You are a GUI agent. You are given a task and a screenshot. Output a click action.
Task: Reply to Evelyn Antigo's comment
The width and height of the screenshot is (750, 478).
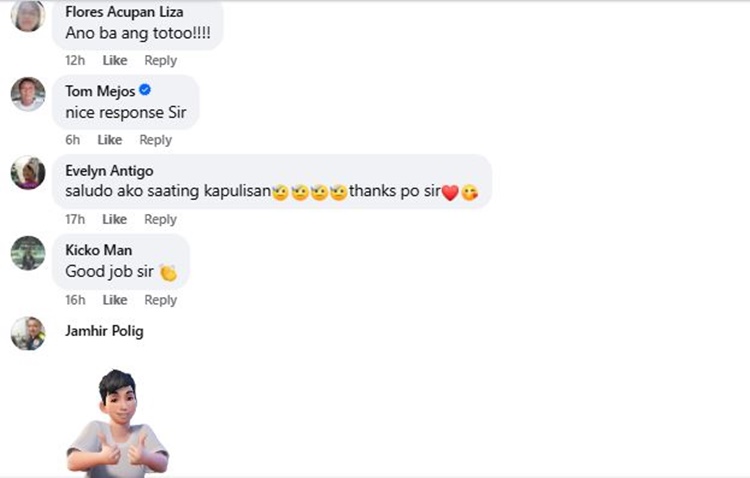pyautogui.click(x=161, y=219)
